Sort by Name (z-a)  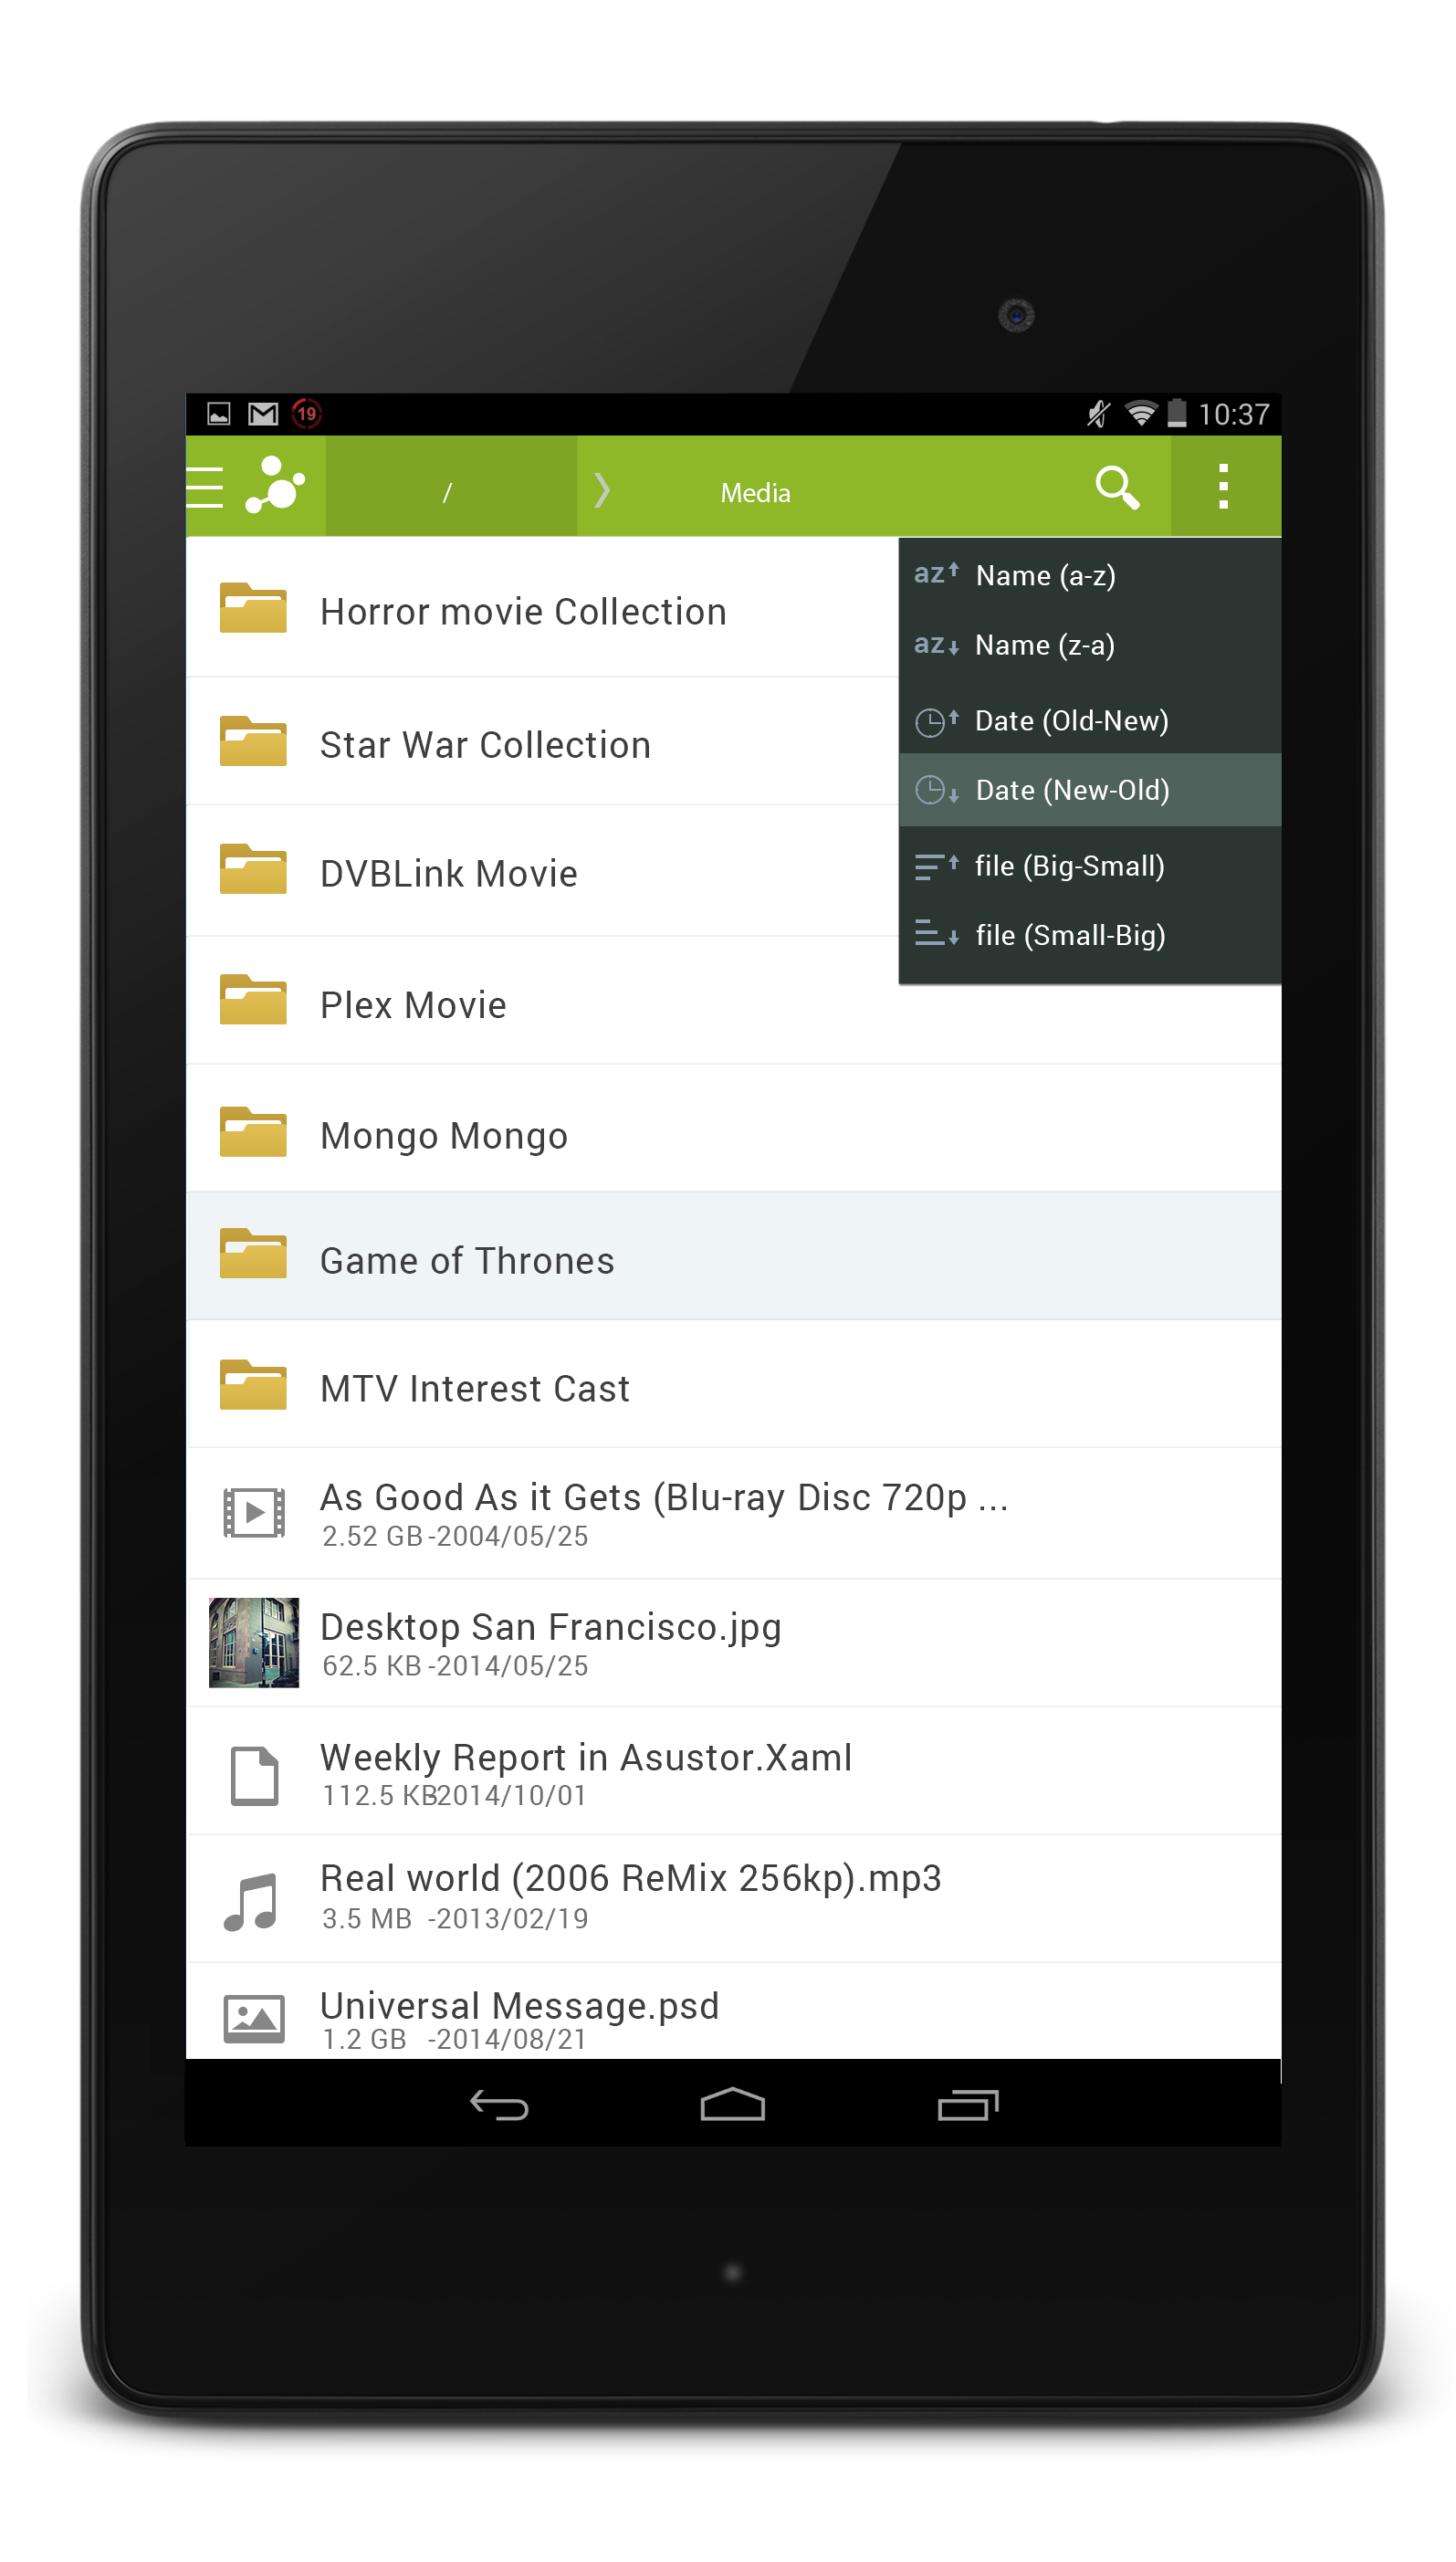point(1089,645)
